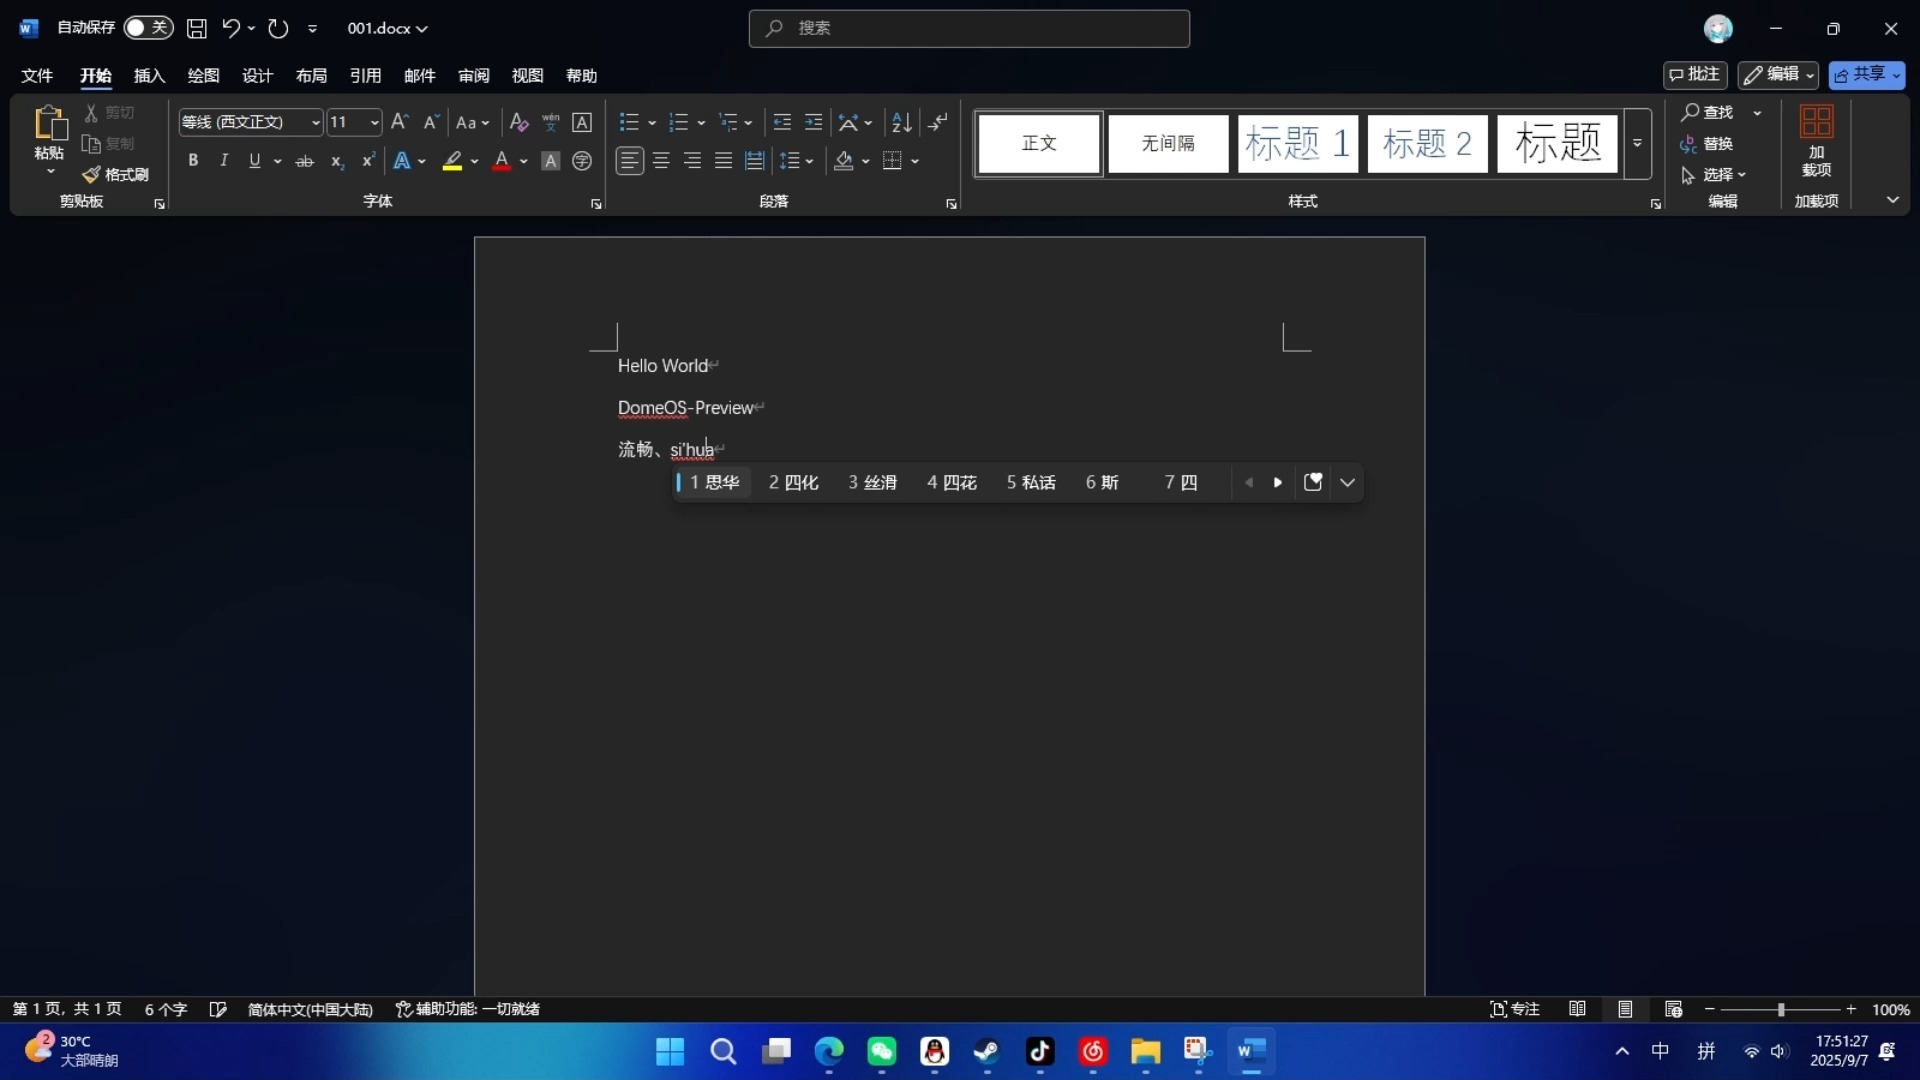1920x1080 pixels.
Task: Toggle show paragraph marks
Action: [938, 122]
